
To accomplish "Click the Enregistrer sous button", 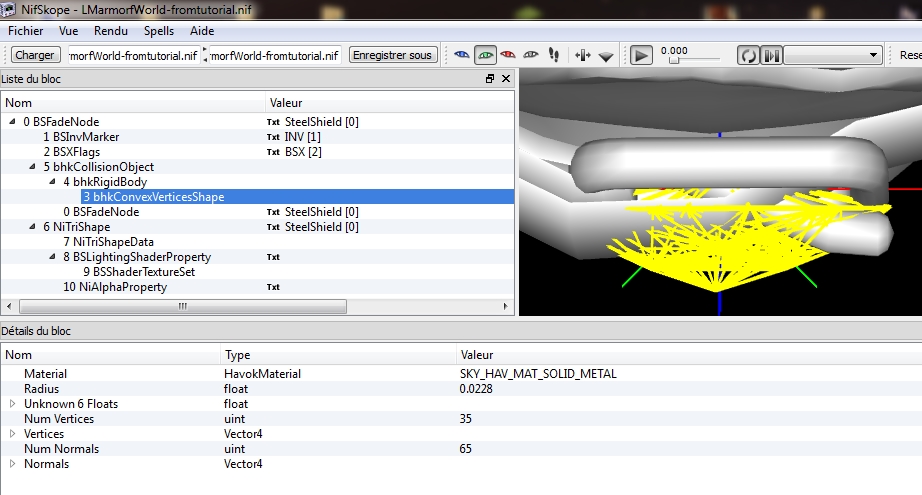I will tap(393, 55).
